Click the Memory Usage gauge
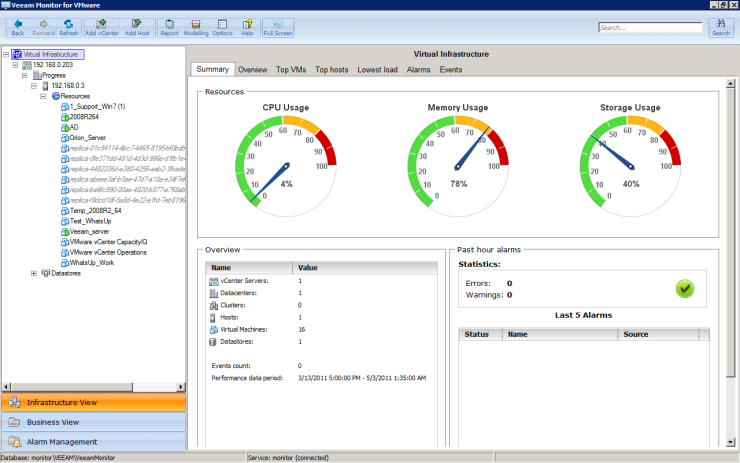 pos(458,166)
